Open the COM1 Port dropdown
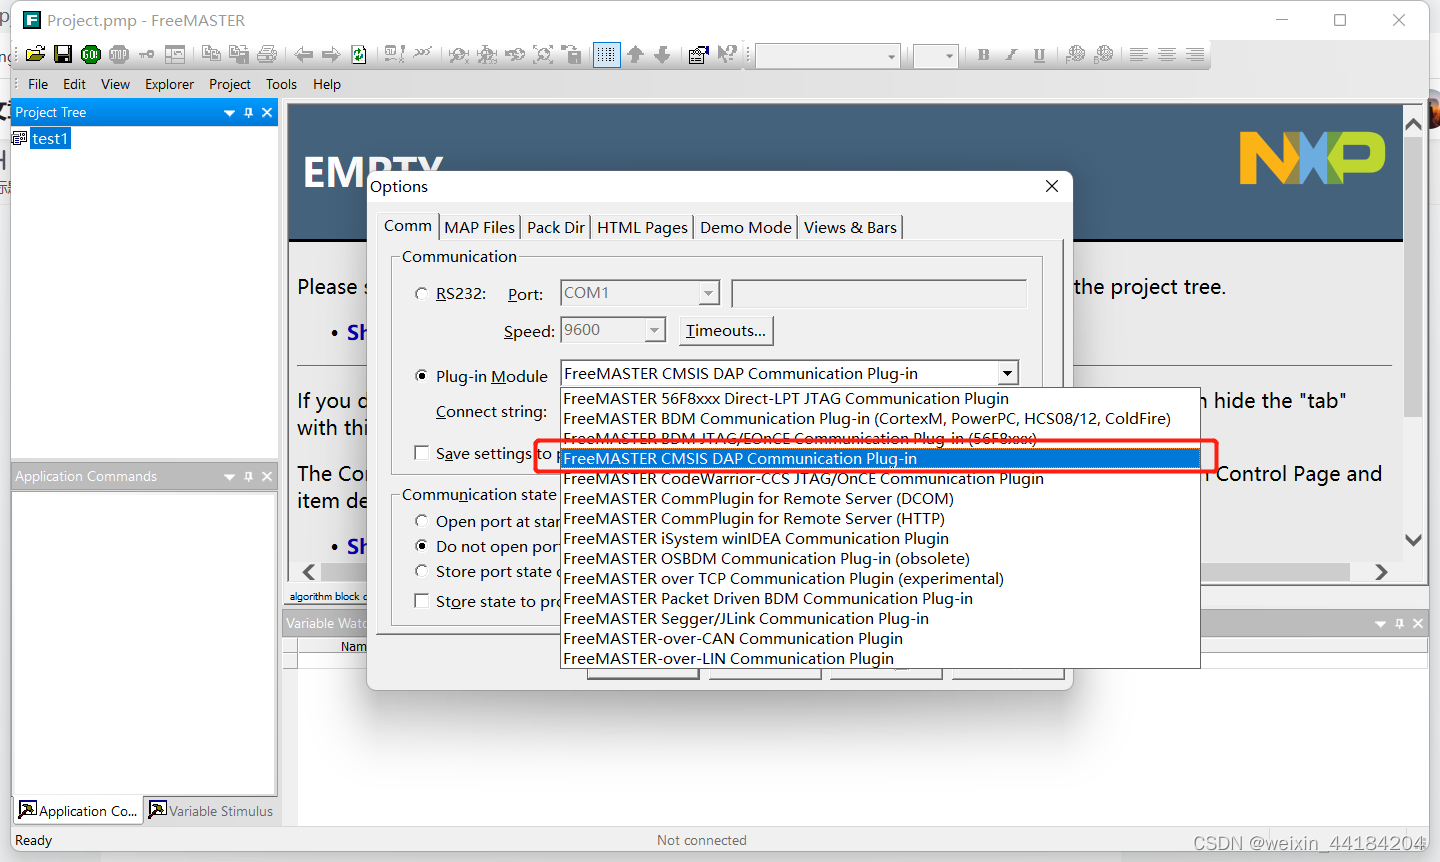 pos(708,293)
